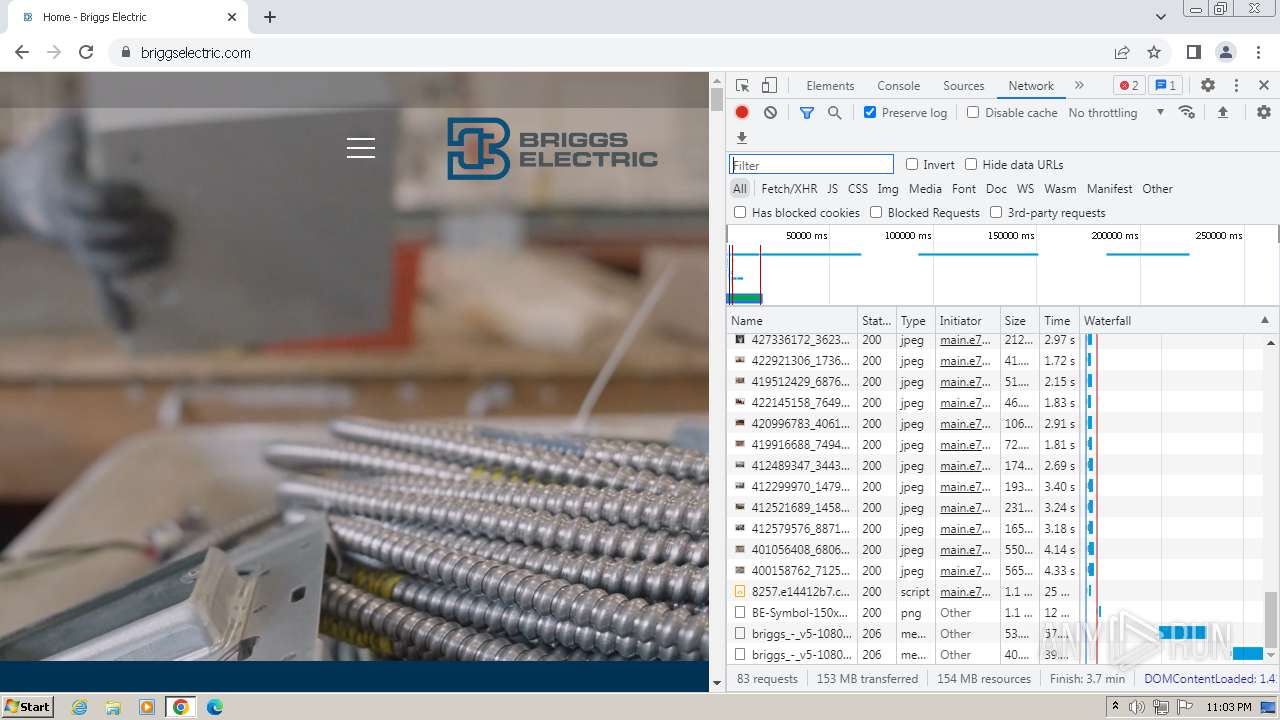Screen dimensions: 1280x720
Task: Close the DevTools panel
Action: pos(1264,86)
